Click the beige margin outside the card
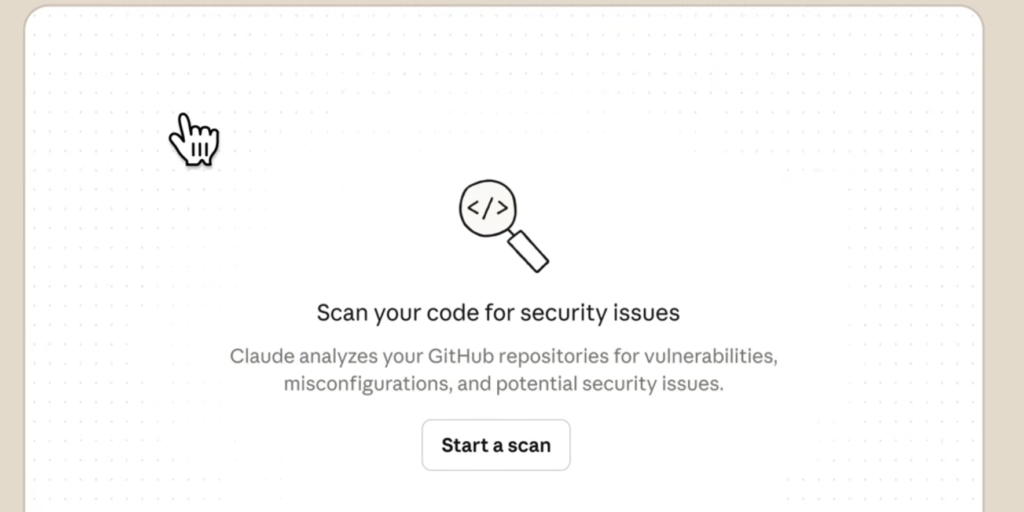 pyautogui.click(x=1005, y=250)
